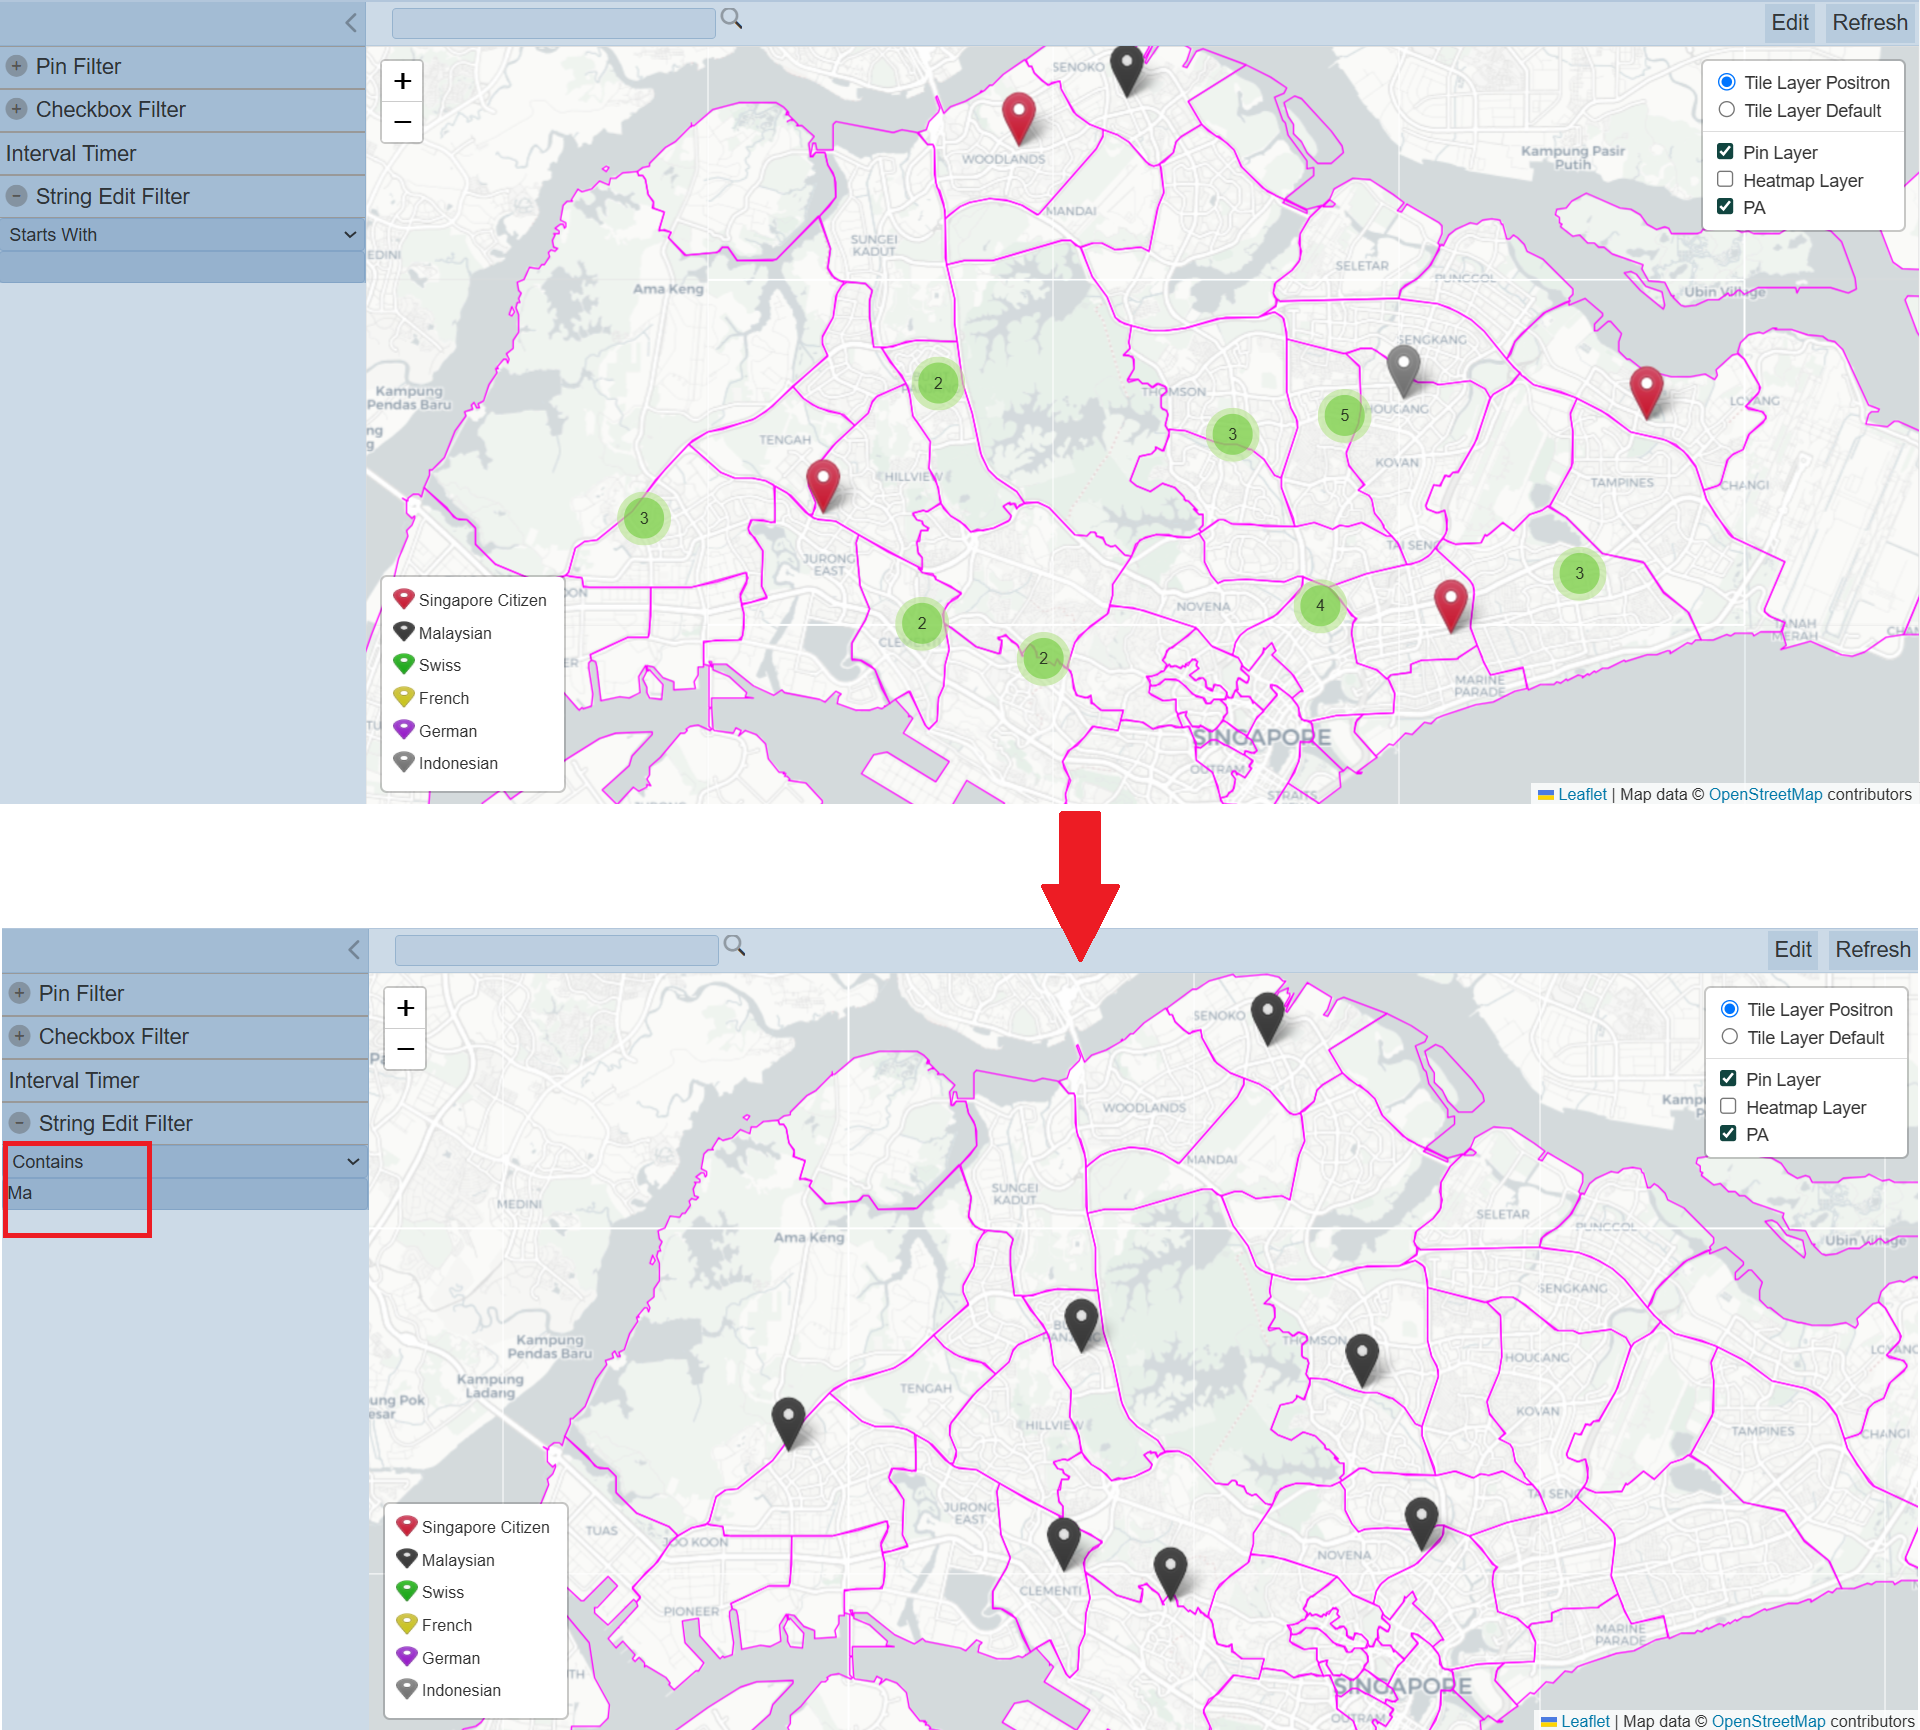The width and height of the screenshot is (1920, 1730).
Task: Uncheck PA layer in bottom map
Action: pos(1728,1134)
